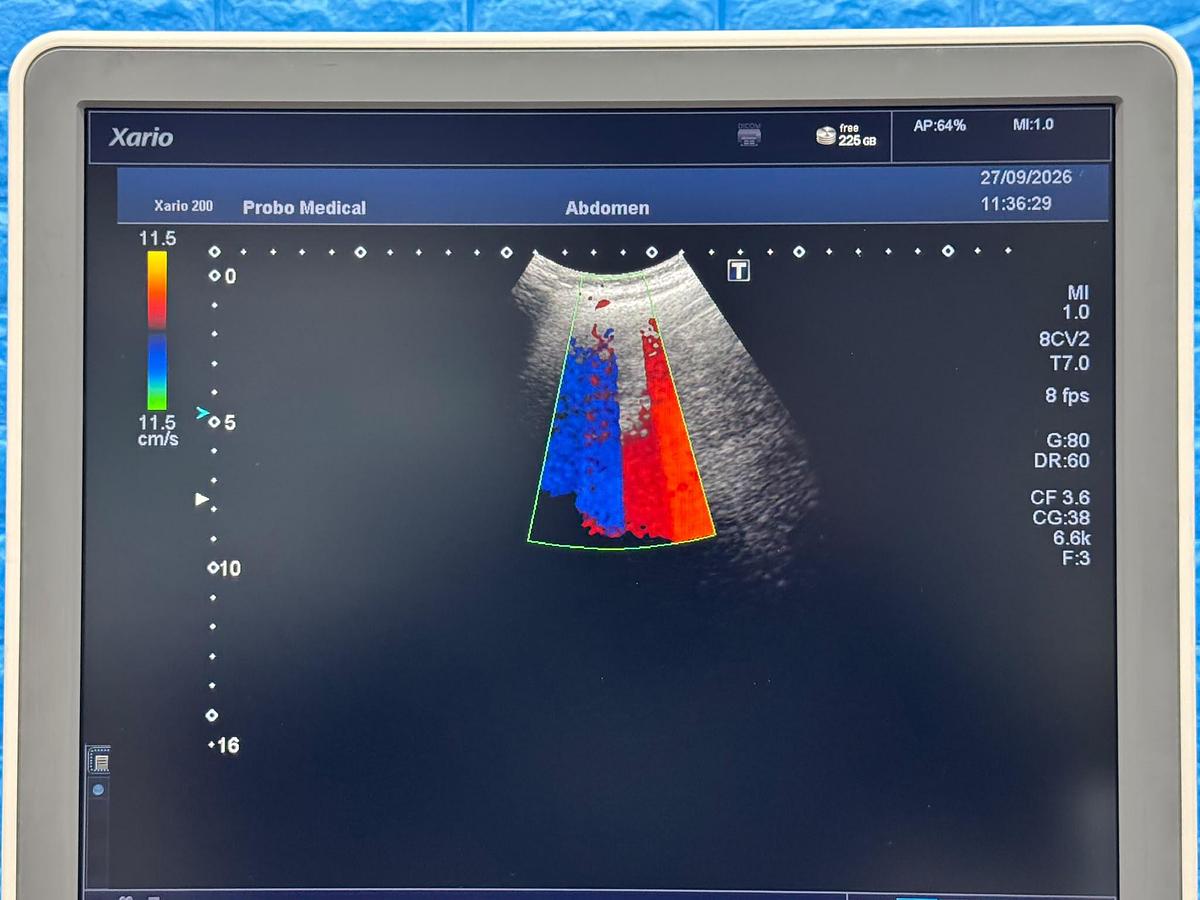
Task: Click the 6.6k PRF value
Action: [x=1071, y=537]
